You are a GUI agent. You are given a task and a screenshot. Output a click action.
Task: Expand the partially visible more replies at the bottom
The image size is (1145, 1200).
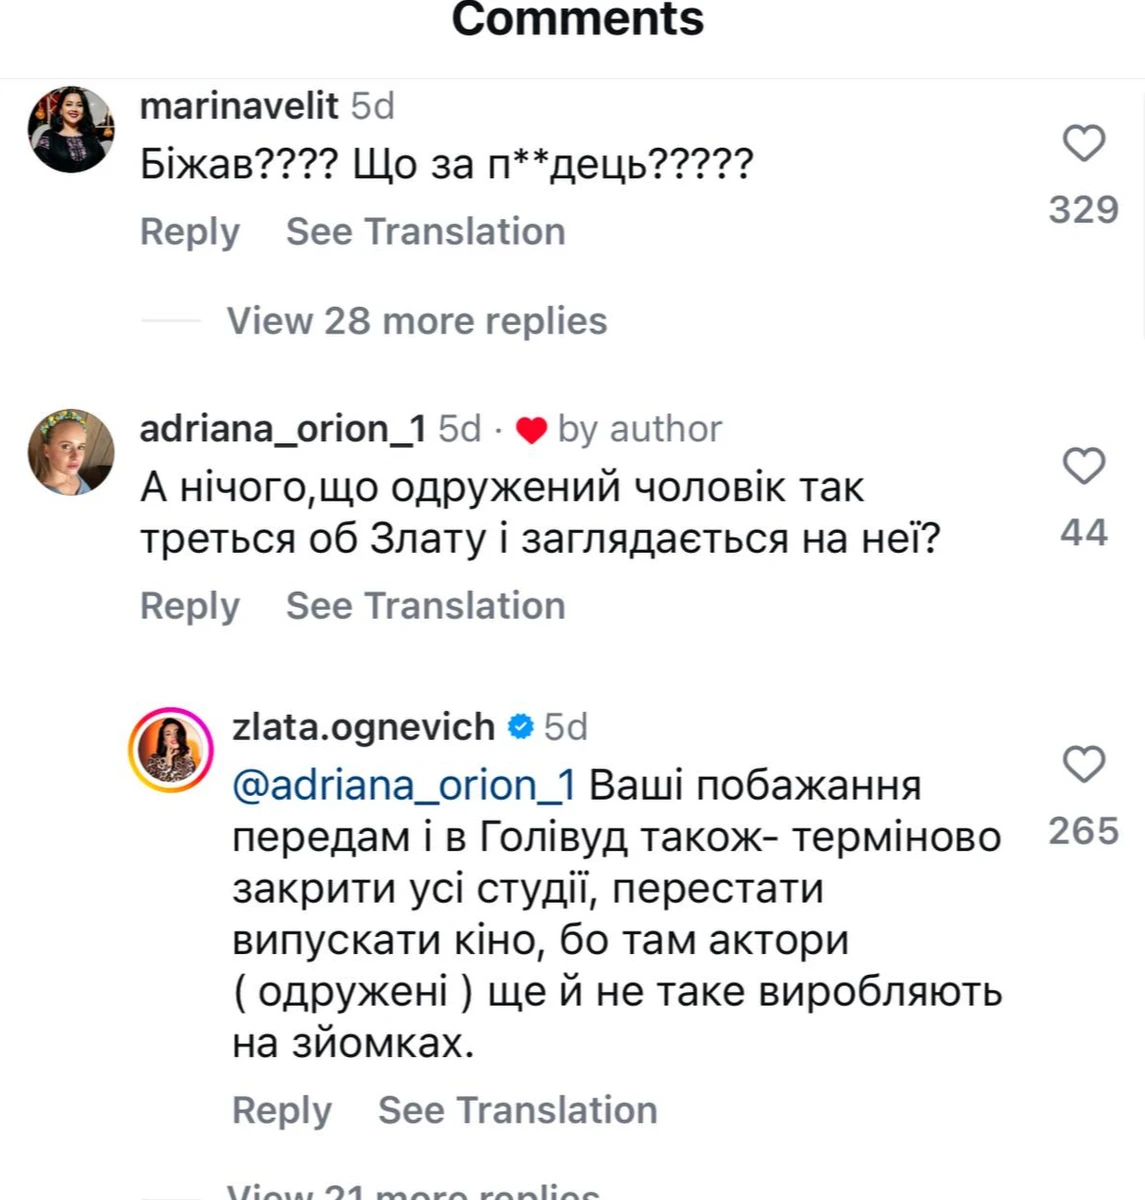point(412,1192)
